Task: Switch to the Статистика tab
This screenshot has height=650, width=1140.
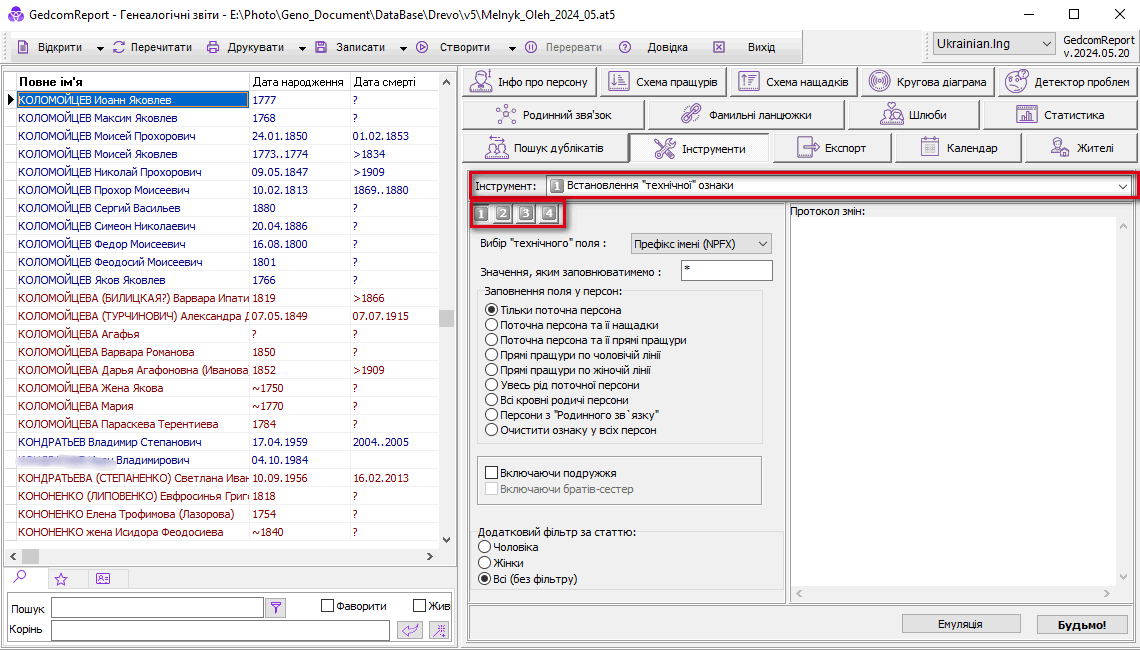Action: 1060,115
